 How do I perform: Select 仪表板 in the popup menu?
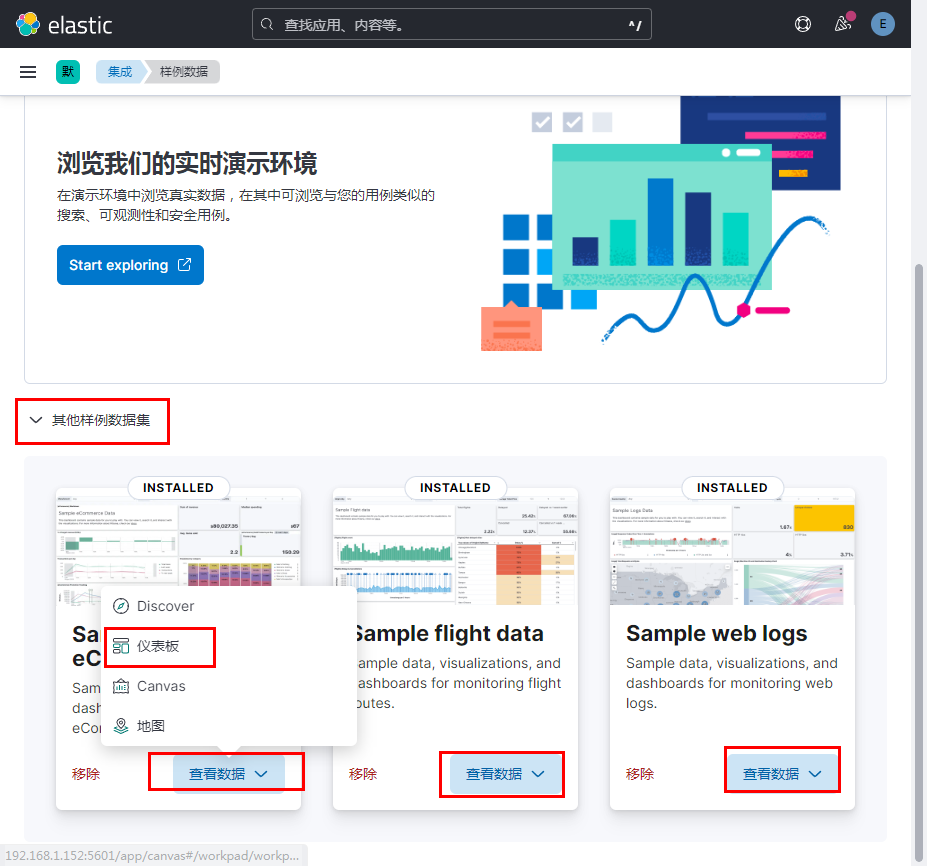[x=228, y=646]
